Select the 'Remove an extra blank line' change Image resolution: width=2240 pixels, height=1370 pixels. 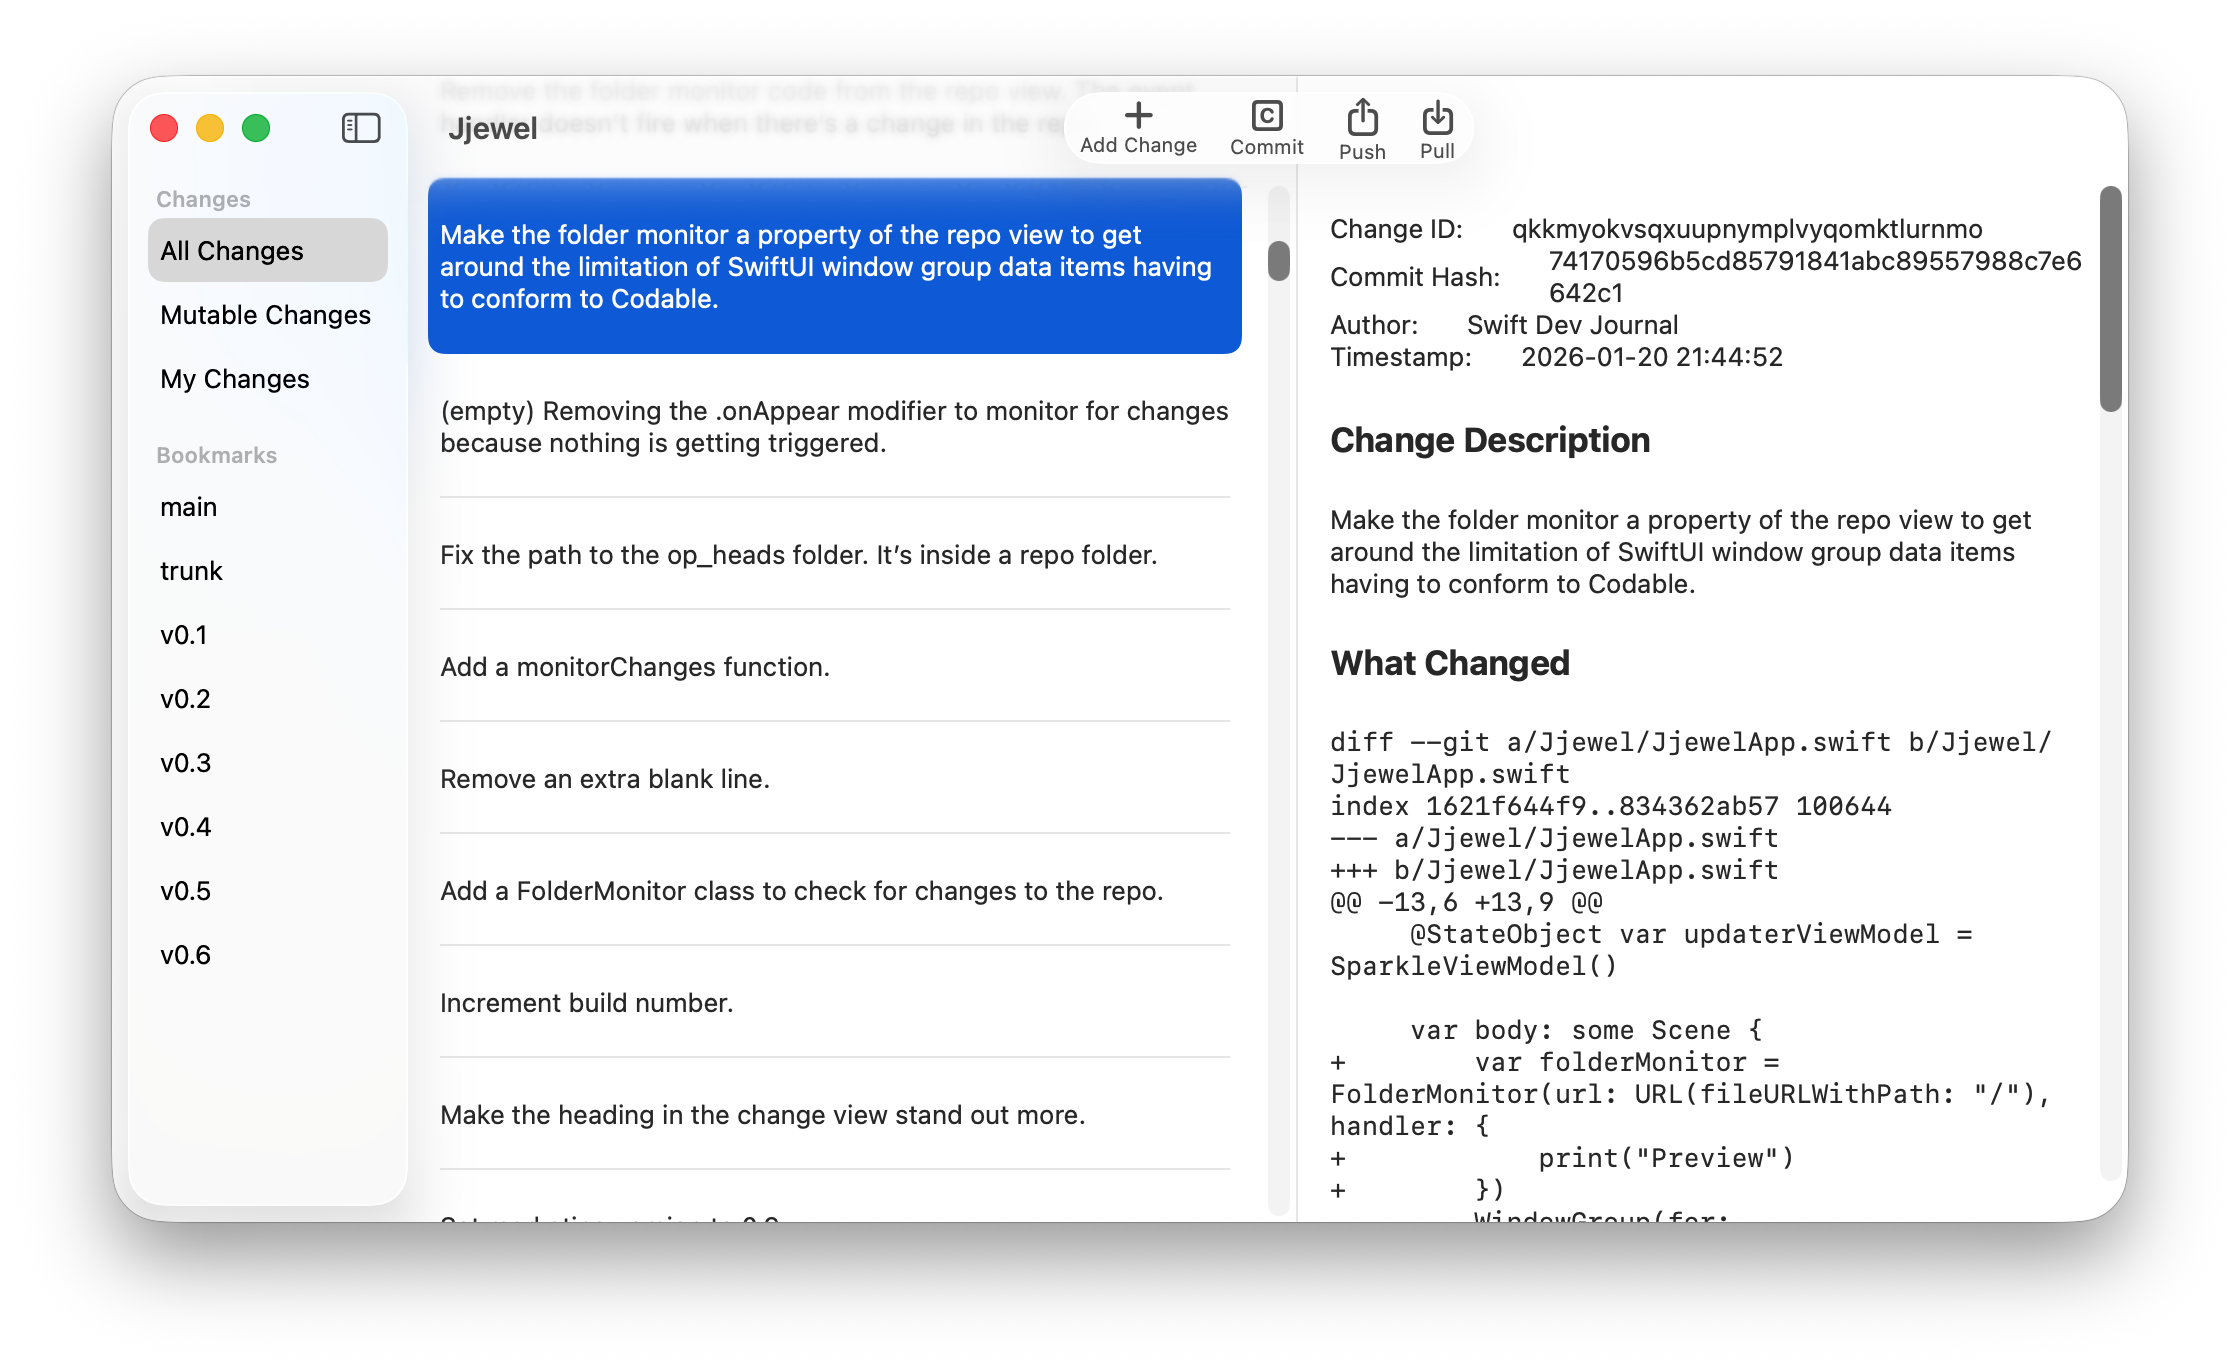pyautogui.click(x=605, y=779)
